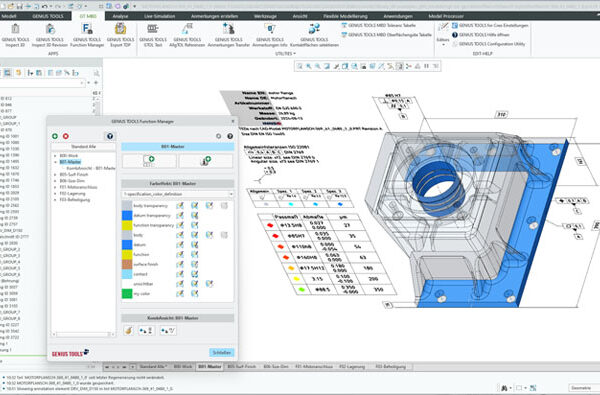Click the Standard Alle button
This screenshot has width=600, height=395.
point(83,147)
